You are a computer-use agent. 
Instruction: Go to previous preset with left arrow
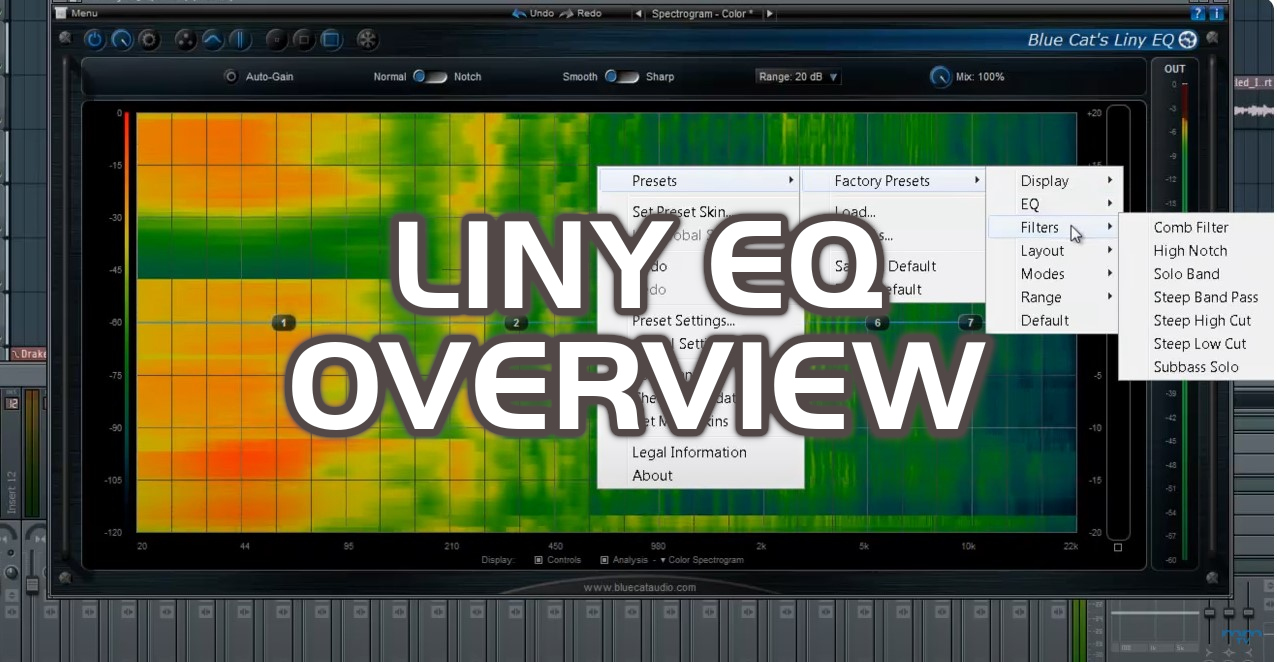pos(639,14)
